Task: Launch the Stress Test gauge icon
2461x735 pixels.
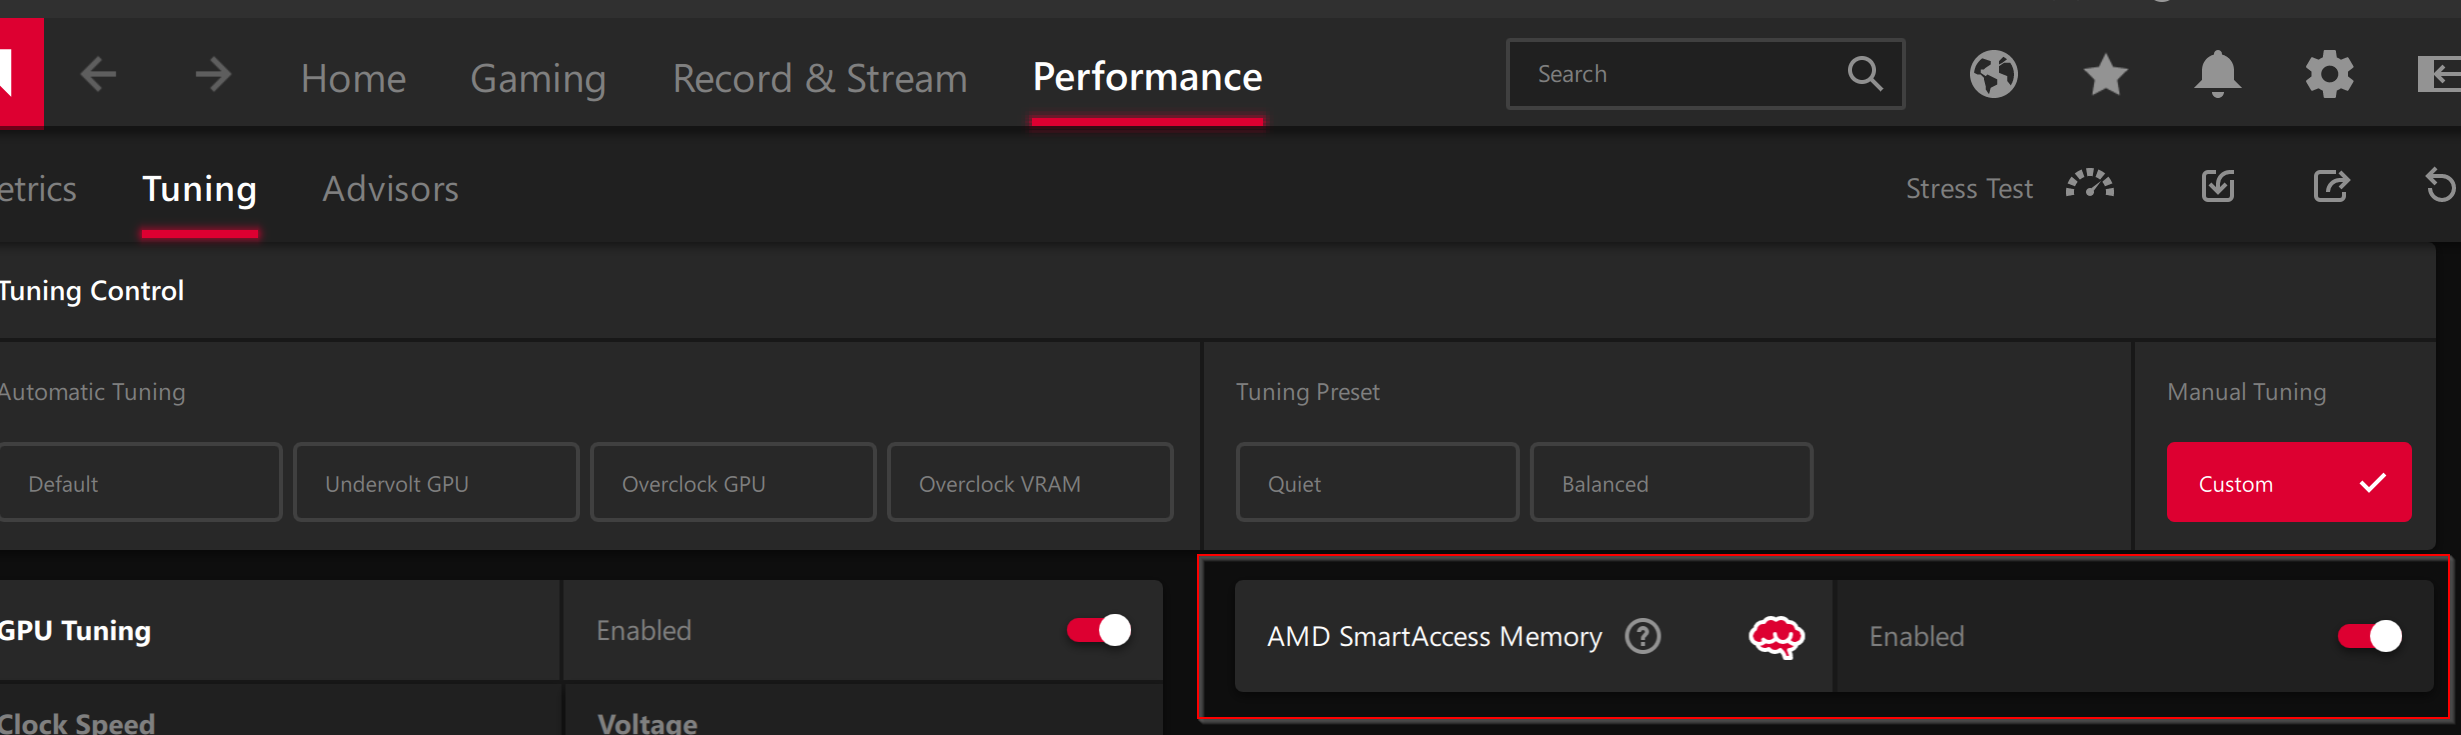Action: [2090, 186]
